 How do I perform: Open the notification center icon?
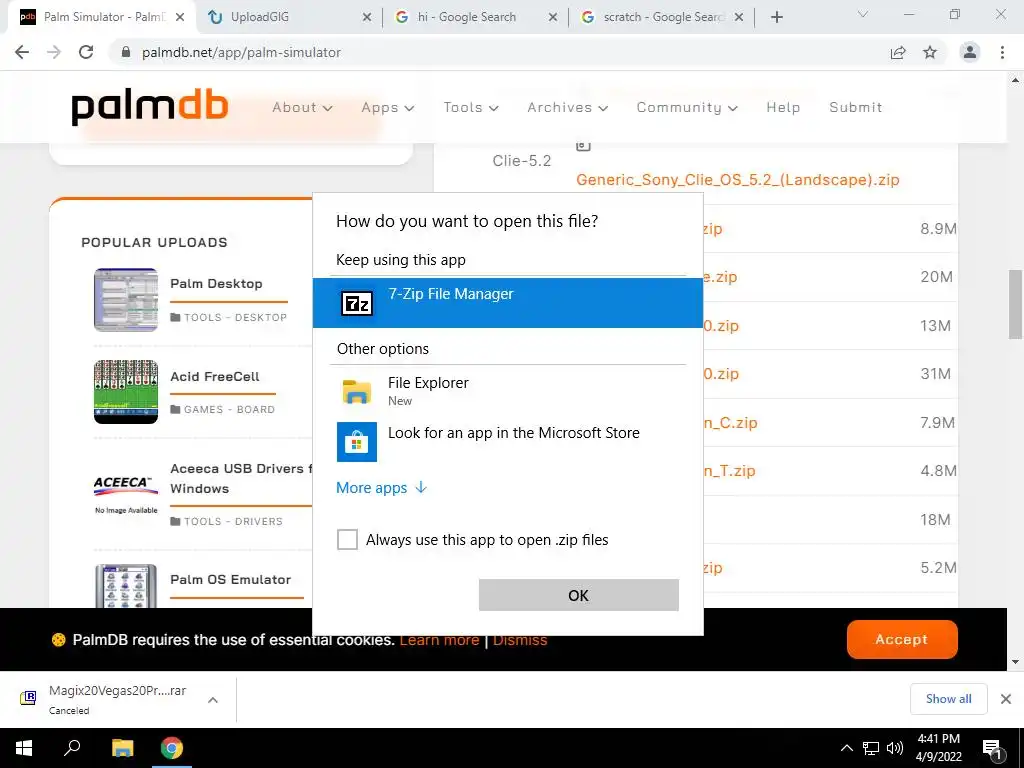pyautogui.click(x=992, y=748)
